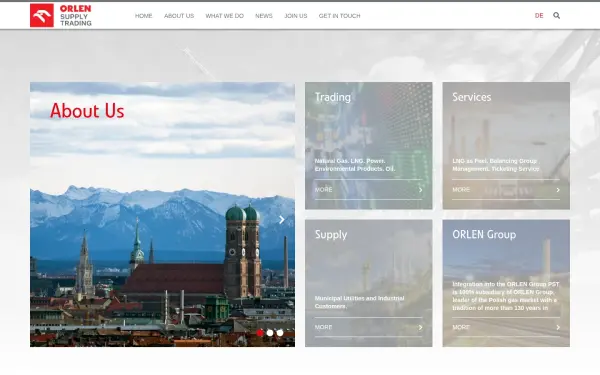Click the arrow in the Supply card

(x=420, y=327)
